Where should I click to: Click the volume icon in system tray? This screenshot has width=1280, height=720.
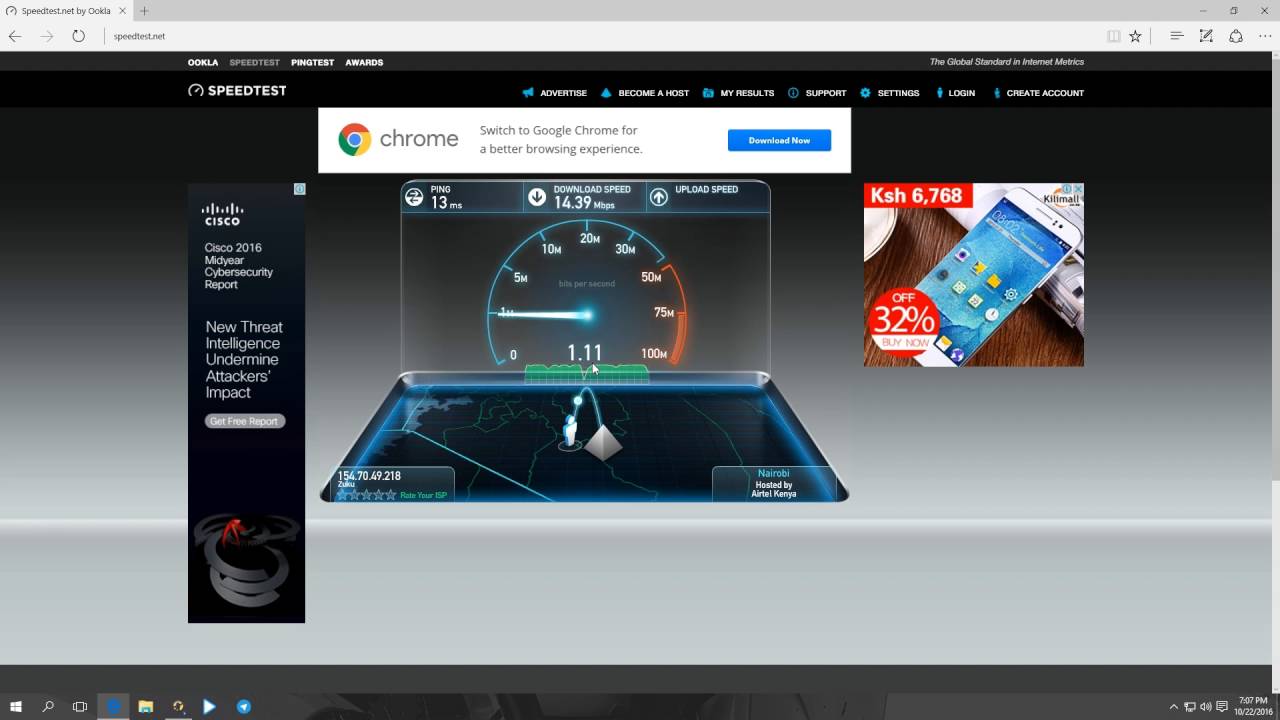point(1205,707)
